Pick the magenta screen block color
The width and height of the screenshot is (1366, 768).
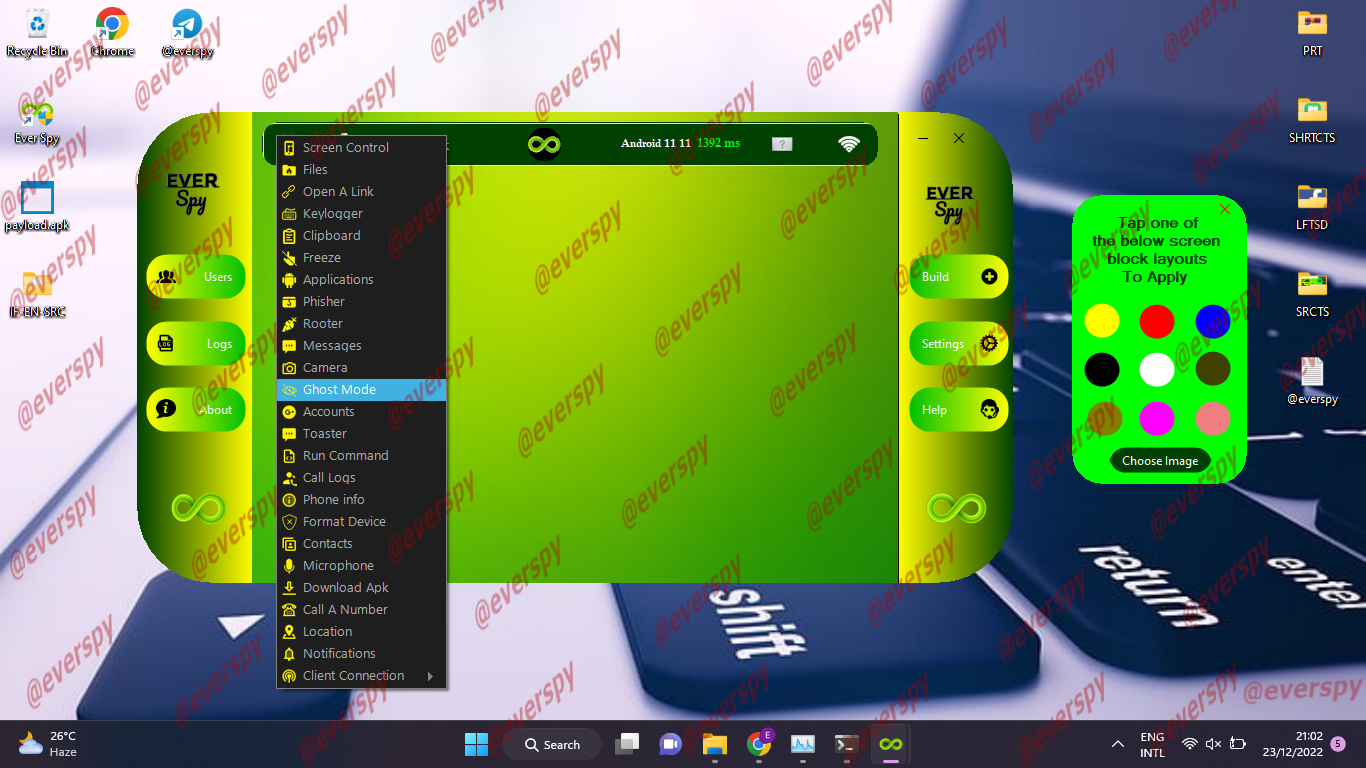coord(1157,417)
